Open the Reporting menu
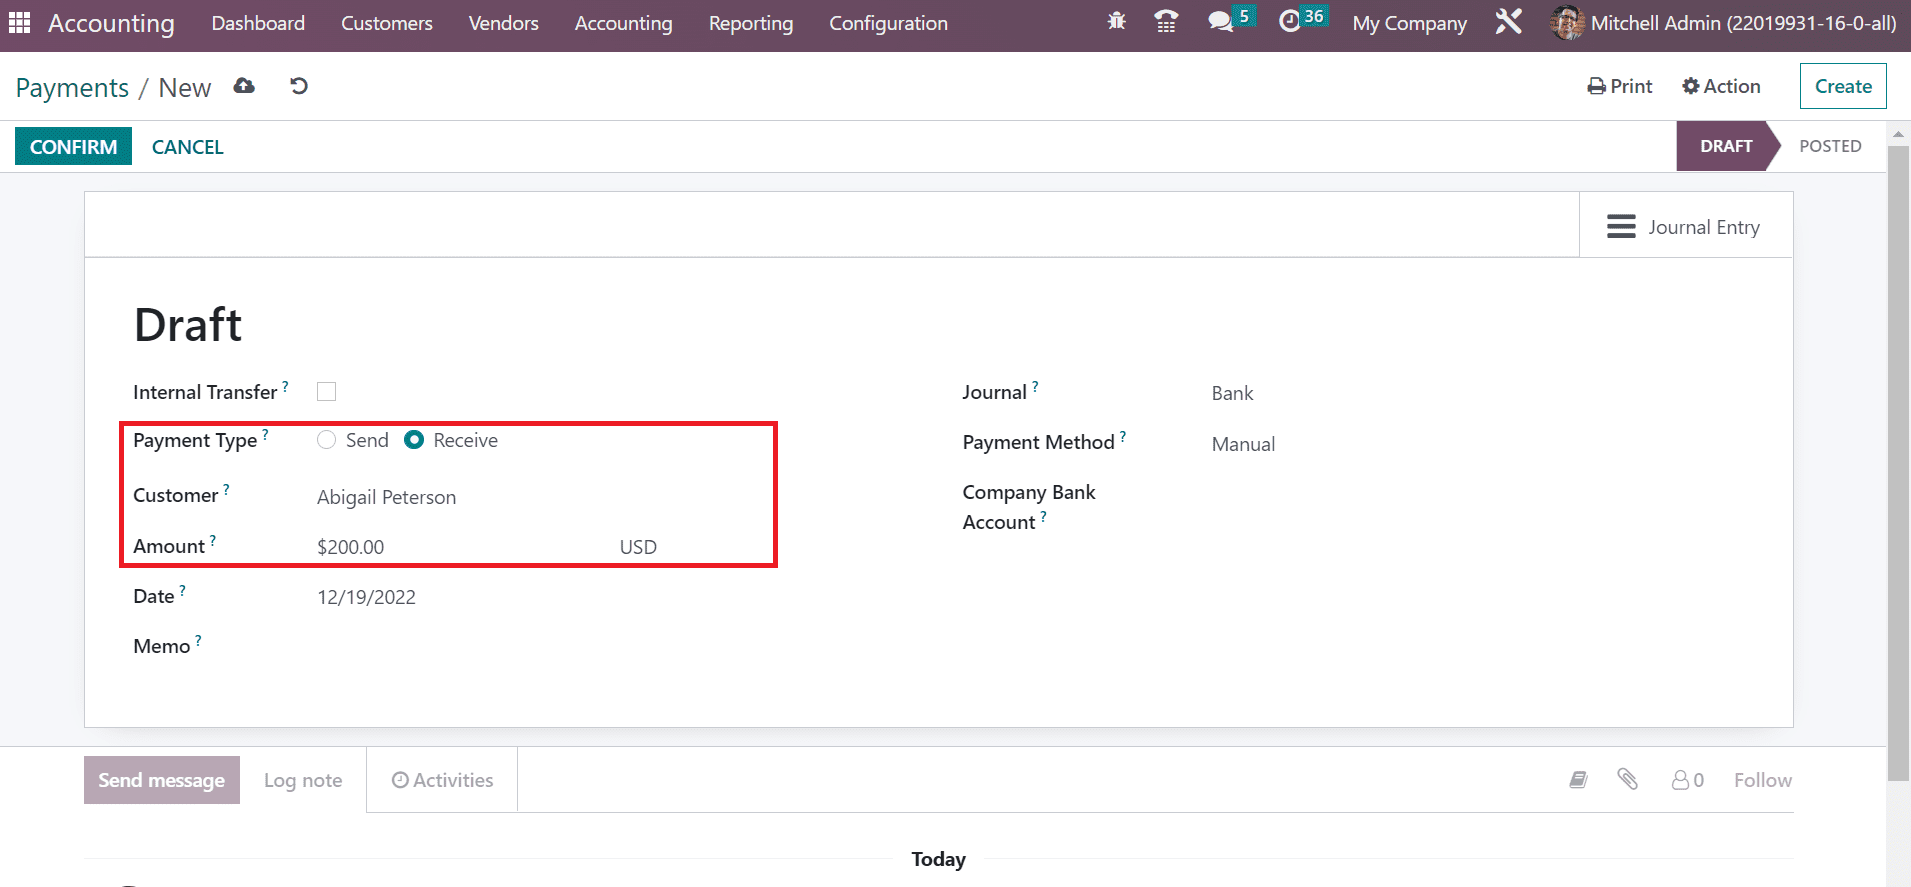This screenshot has width=1911, height=887. coord(751,23)
